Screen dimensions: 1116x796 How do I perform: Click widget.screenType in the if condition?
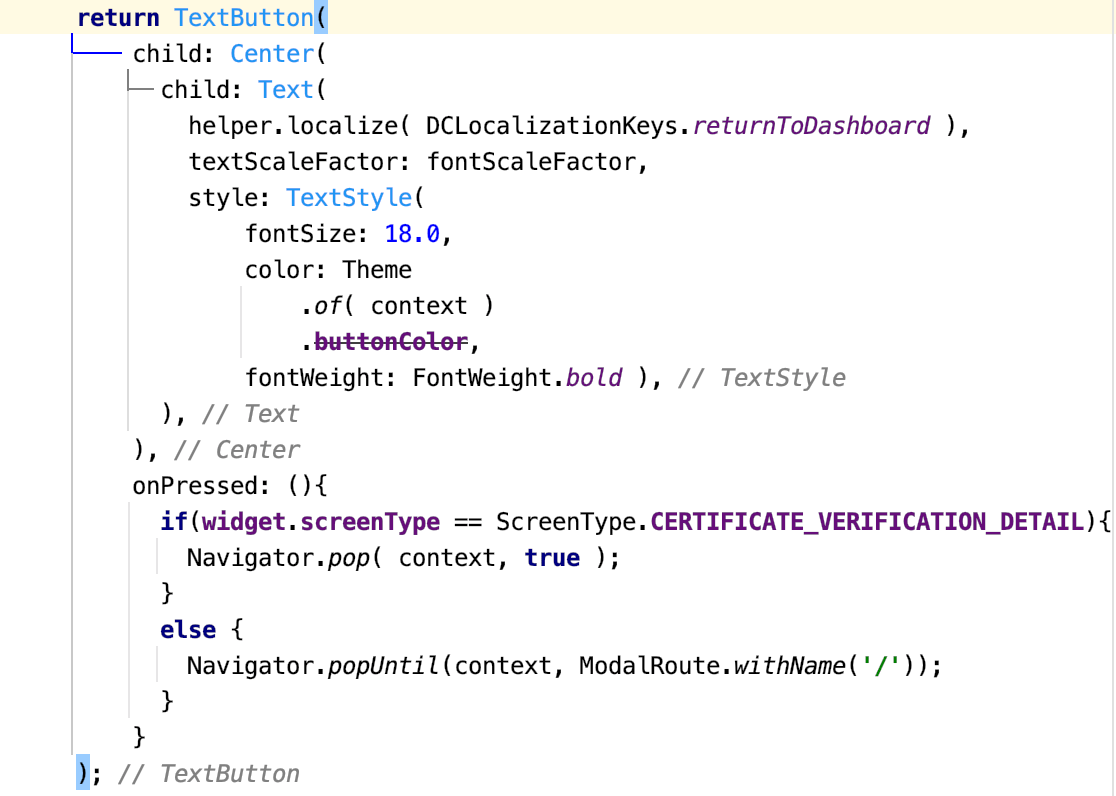[322, 521]
